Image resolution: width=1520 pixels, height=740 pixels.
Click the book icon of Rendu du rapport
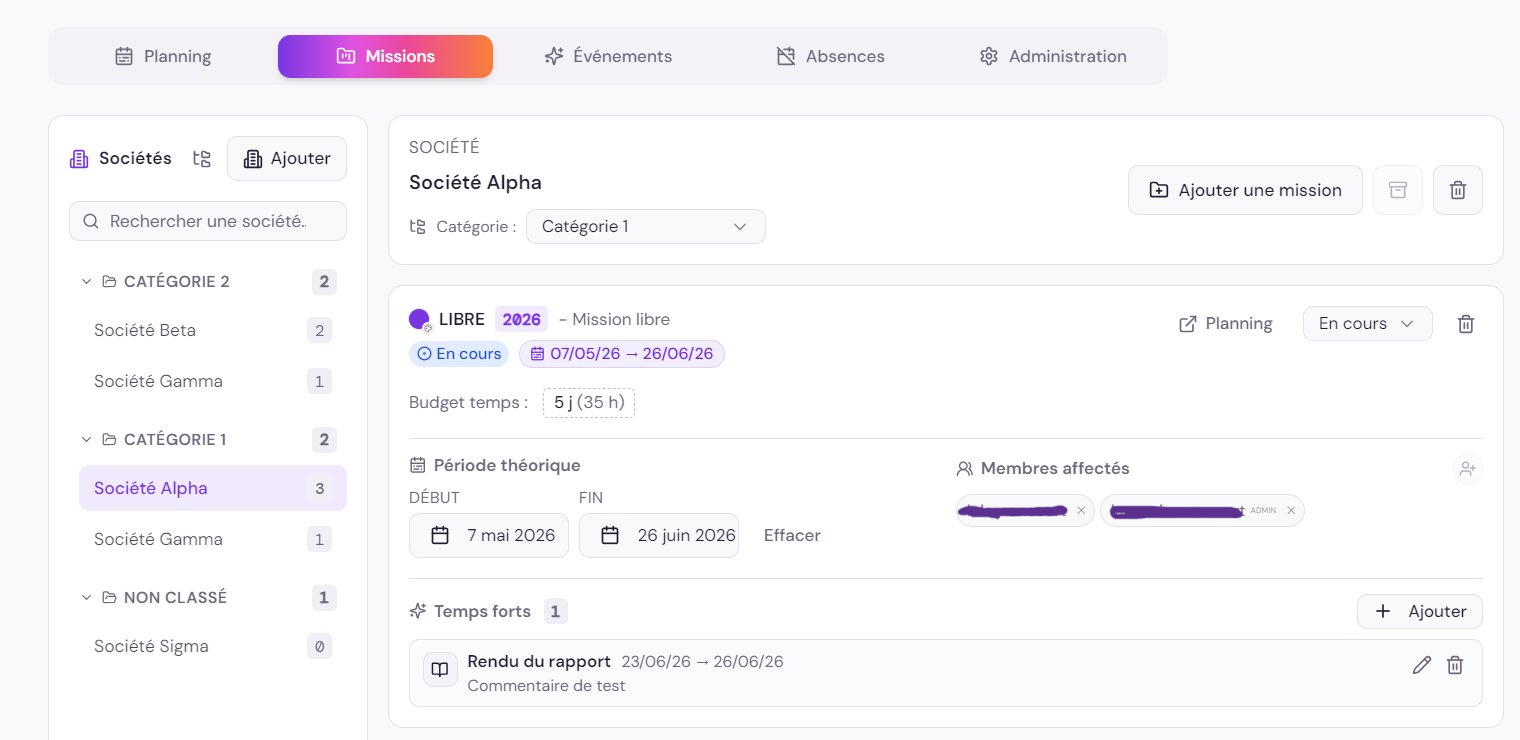pyautogui.click(x=440, y=669)
